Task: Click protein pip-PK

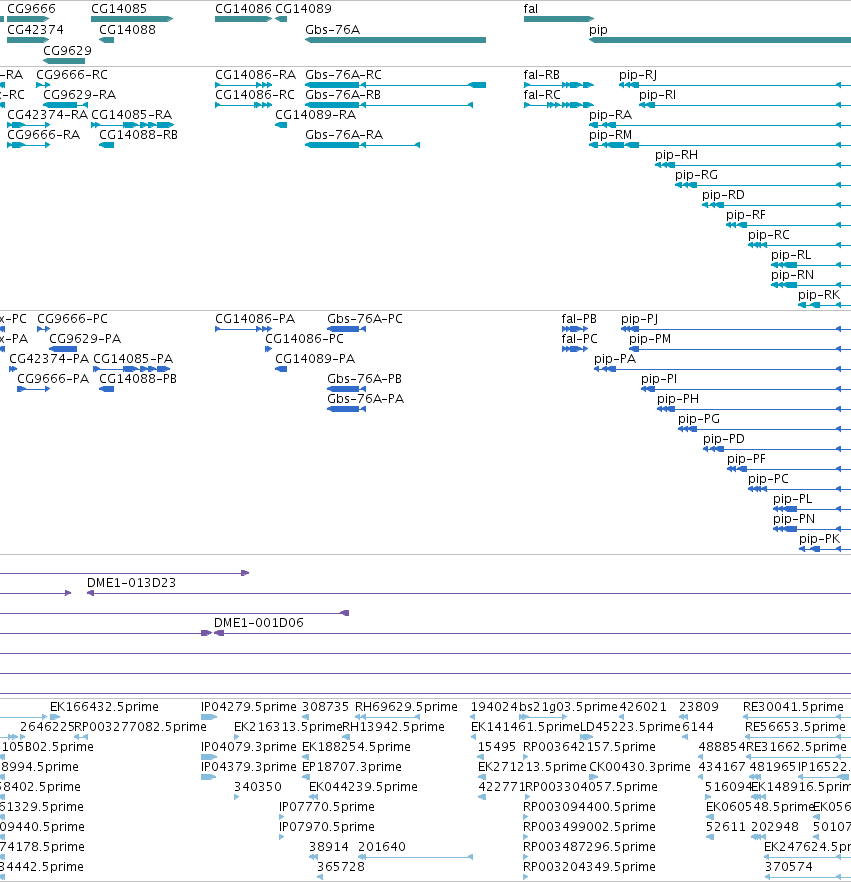Action: tap(819, 539)
